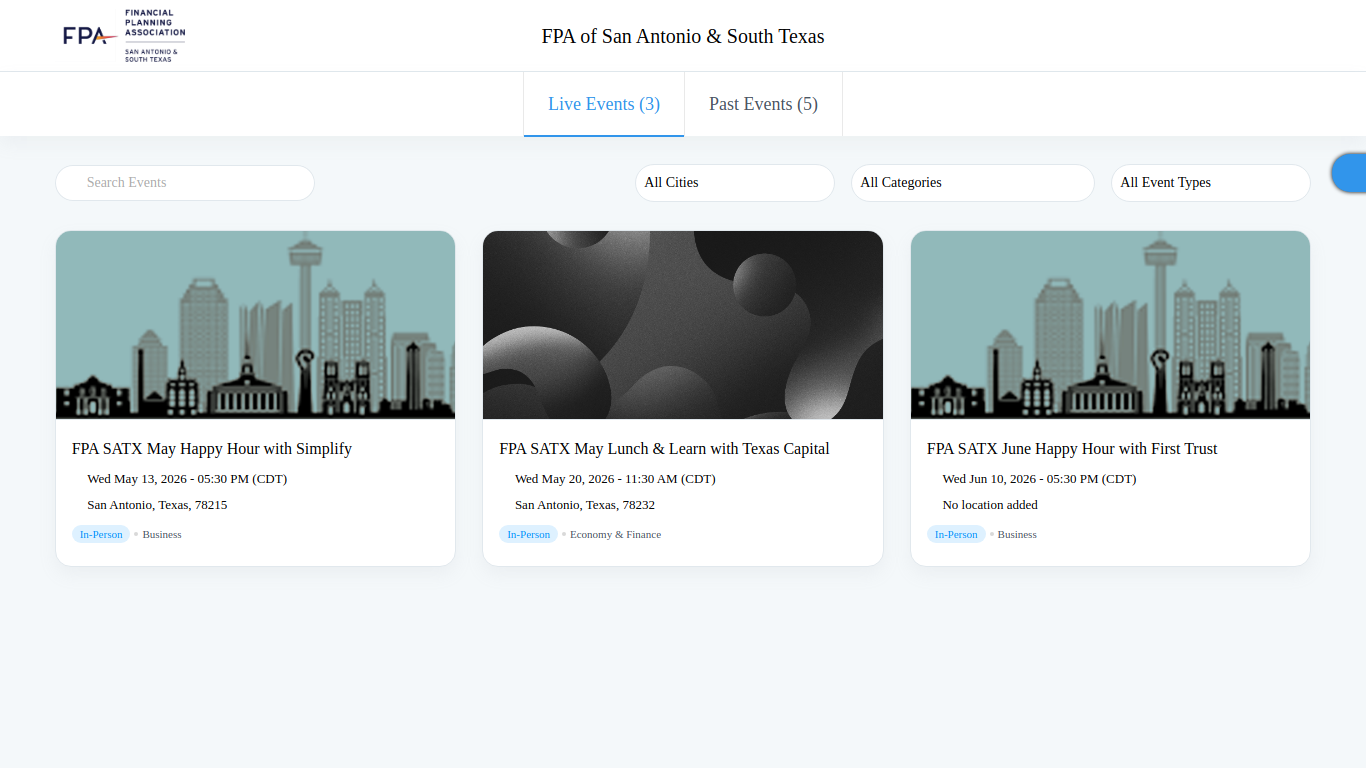Image resolution: width=1366 pixels, height=768 pixels.
Task: Switch to the Live Events tab
Action: point(604,104)
